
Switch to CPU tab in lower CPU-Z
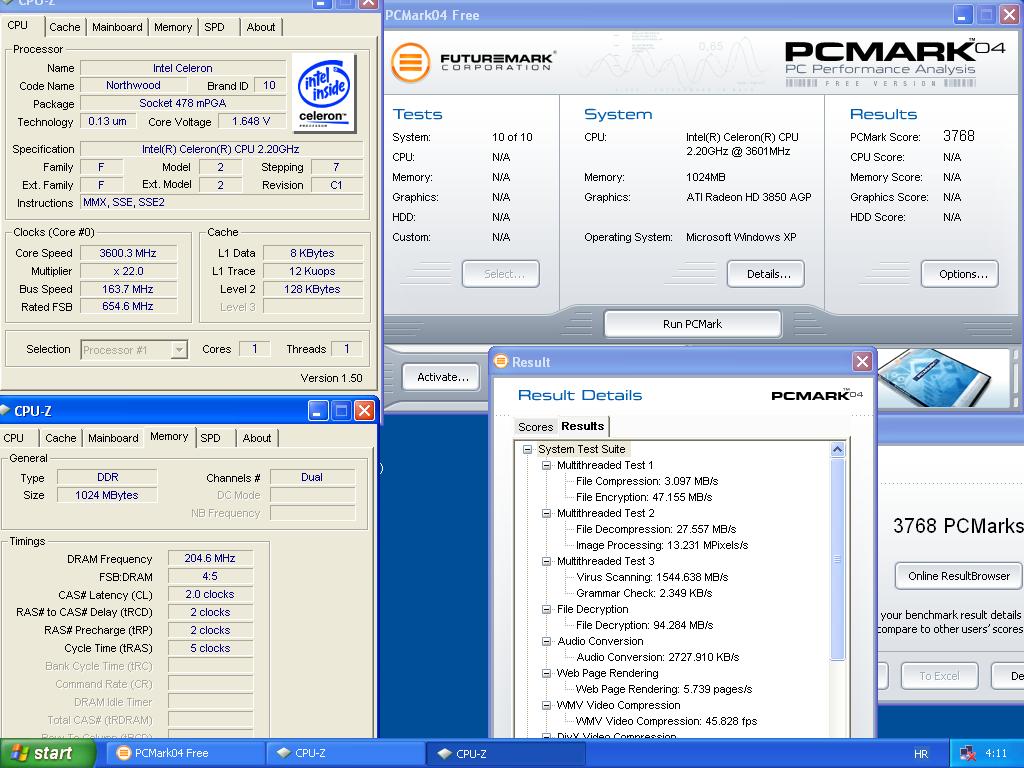point(14,438)
